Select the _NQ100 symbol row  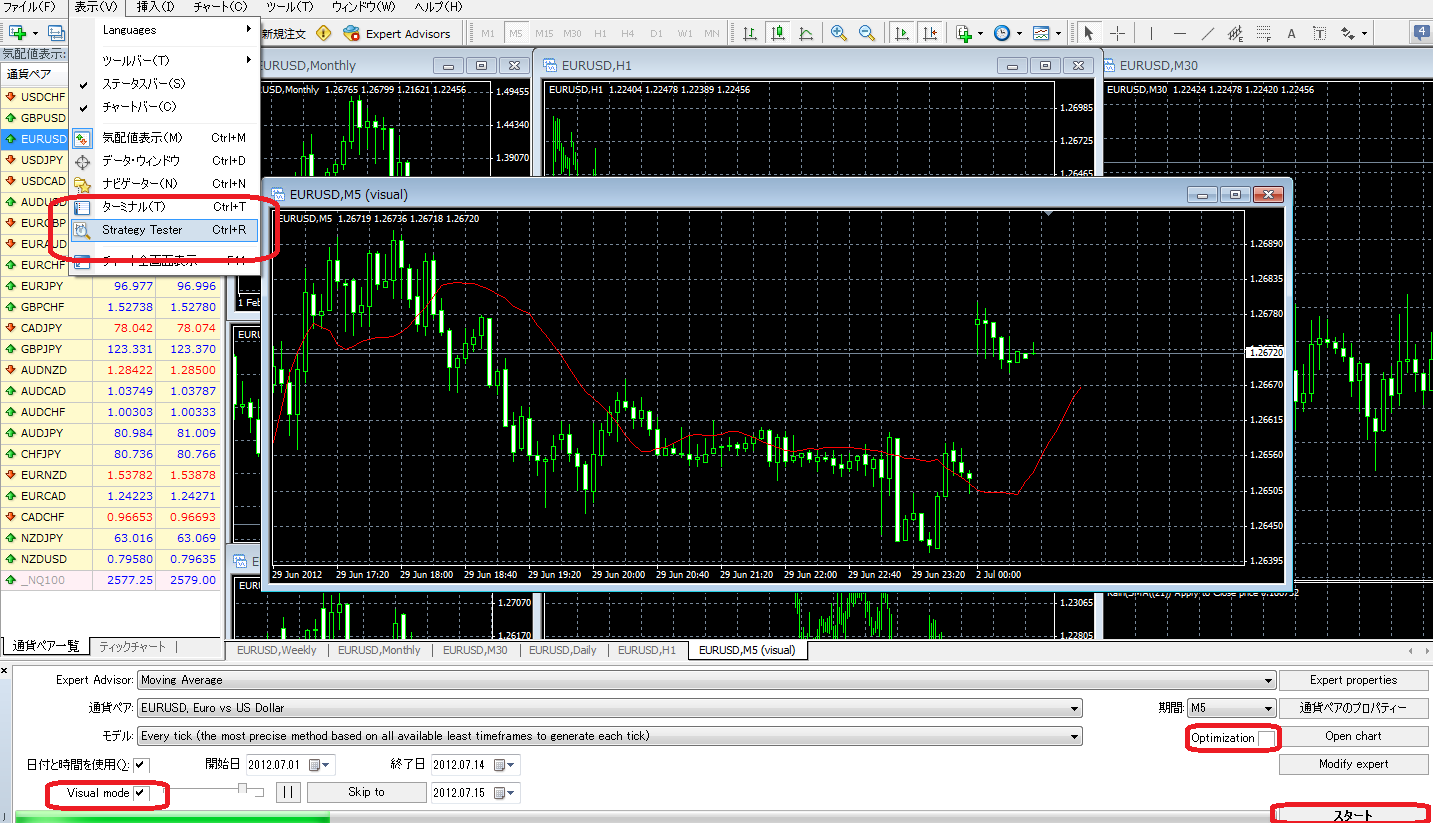[110, 580]
